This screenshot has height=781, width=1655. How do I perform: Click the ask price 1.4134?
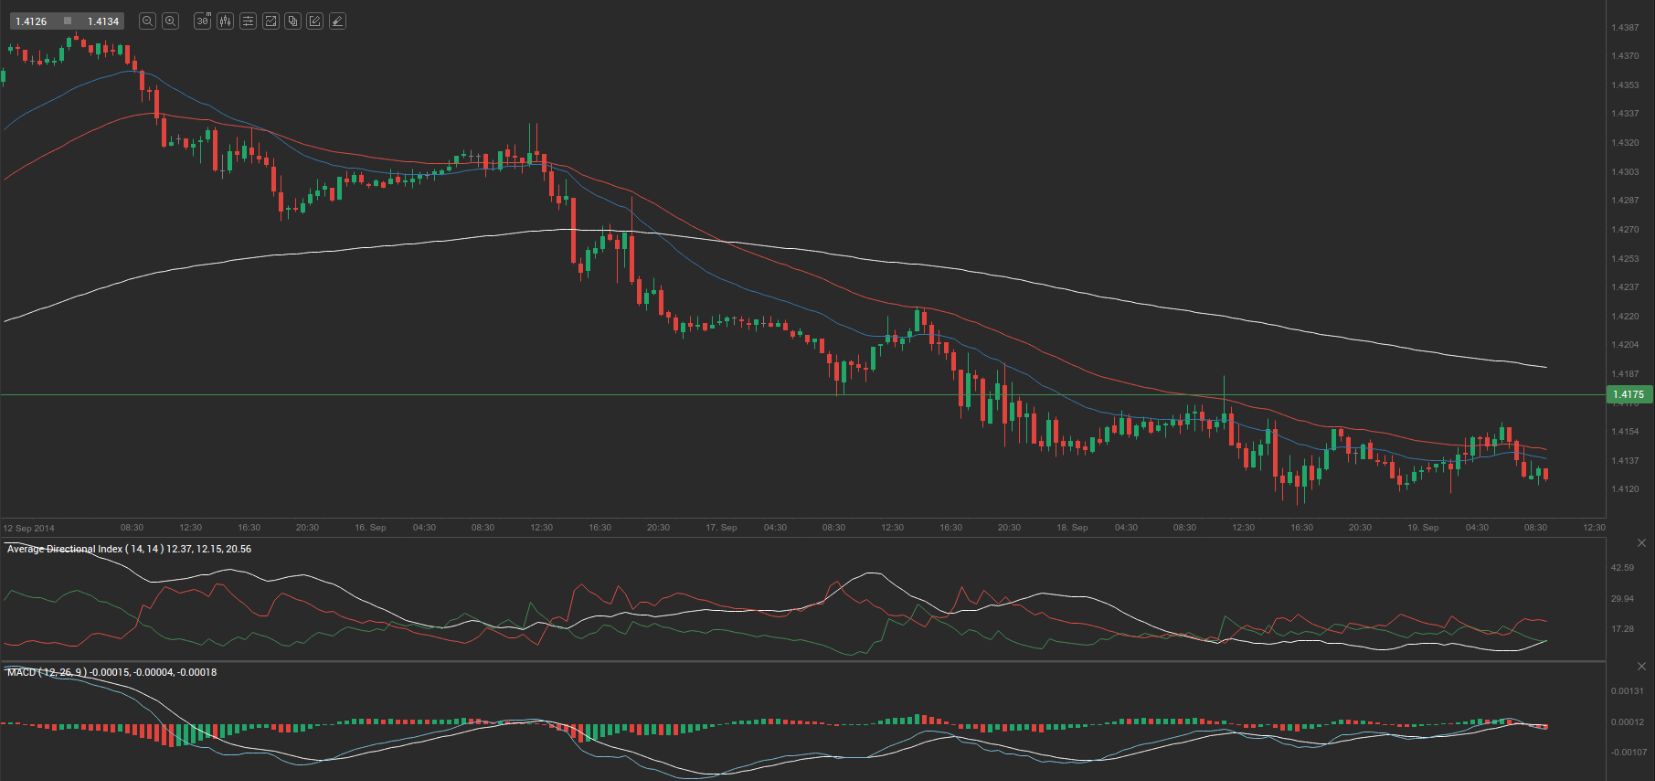(103, 21)
